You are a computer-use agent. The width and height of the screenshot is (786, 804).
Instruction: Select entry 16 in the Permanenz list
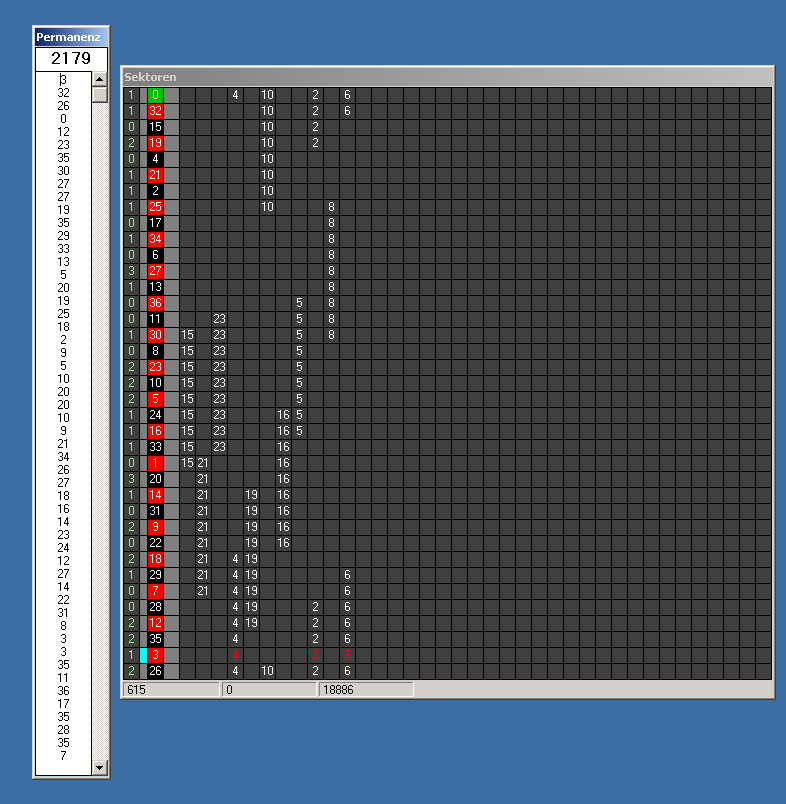63,509
